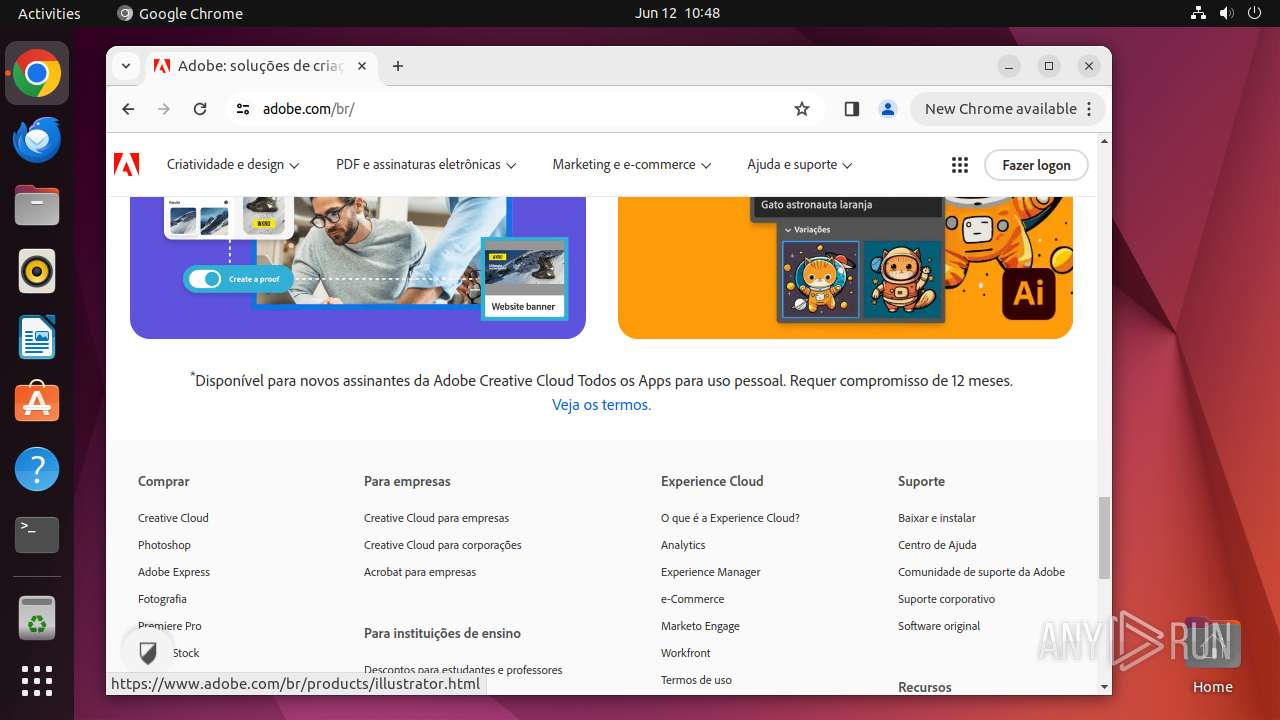Open the Adobe Express footer link
1280x720 pixels.
[x=174, y=572]
